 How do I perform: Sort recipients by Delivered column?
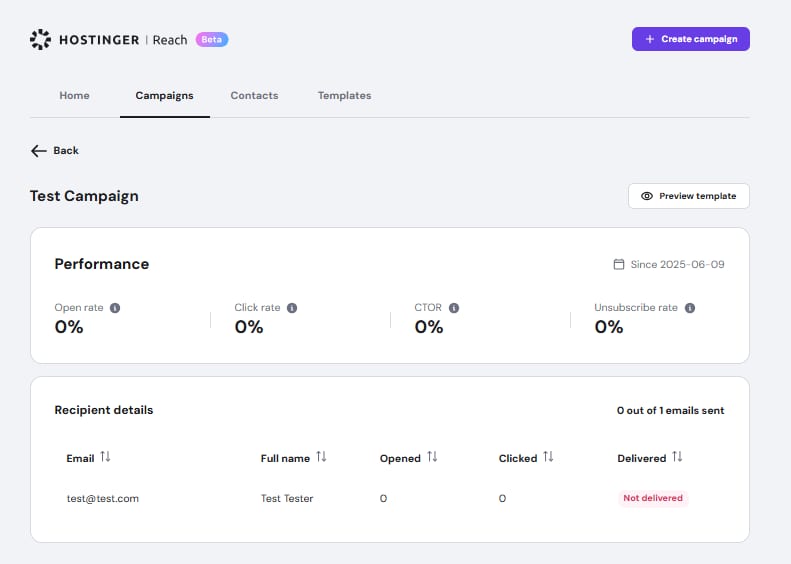tap(677, 457)
